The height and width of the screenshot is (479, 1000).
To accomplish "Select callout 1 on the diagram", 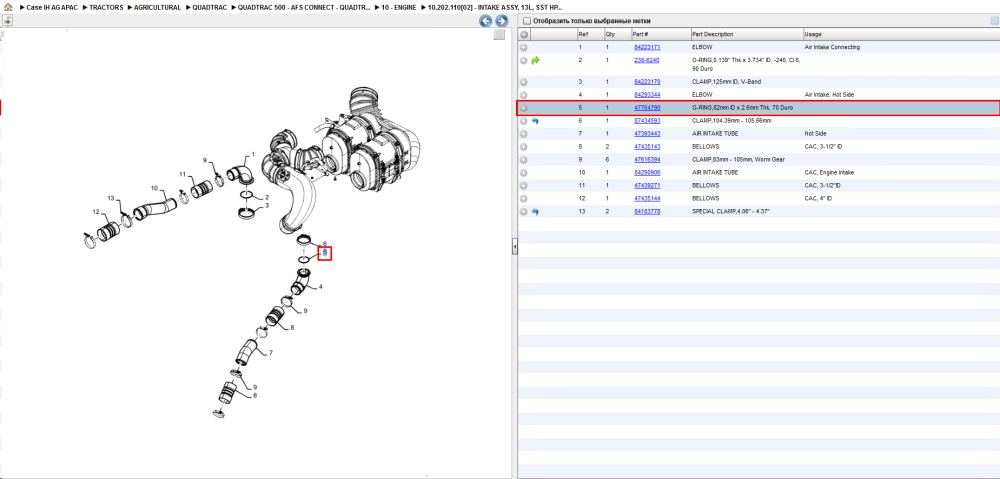I will coord(253,154).
